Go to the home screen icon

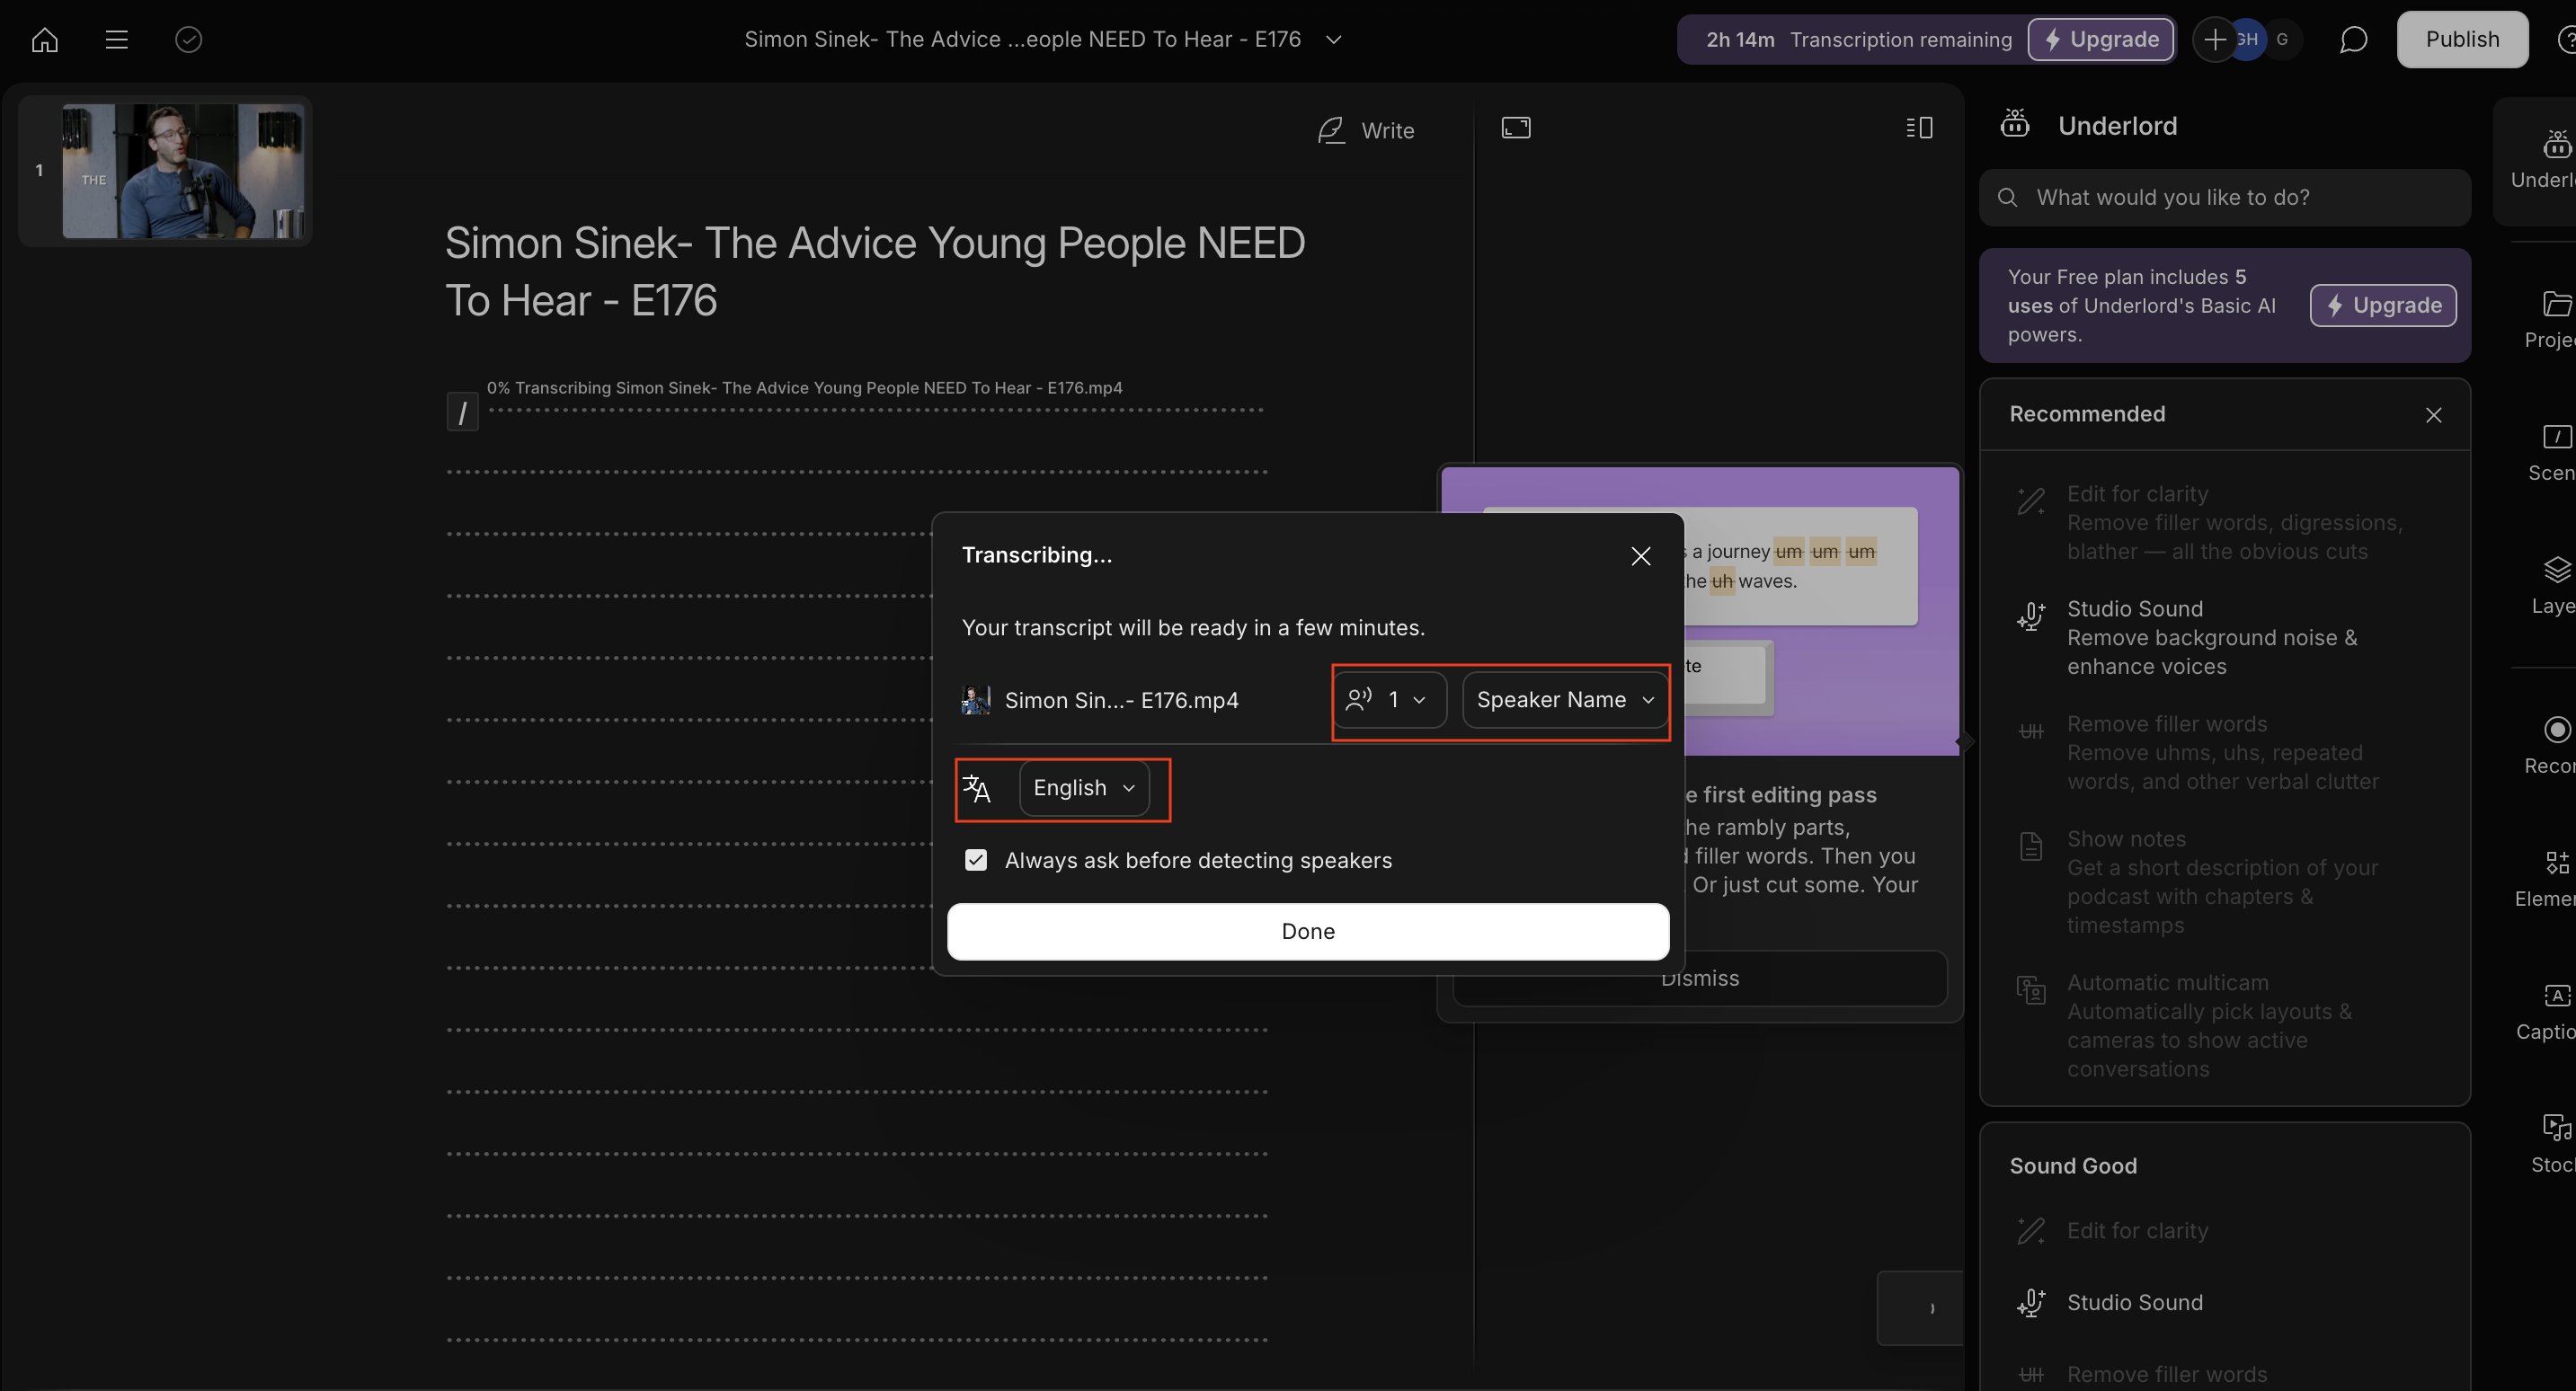tap(45, 40)
